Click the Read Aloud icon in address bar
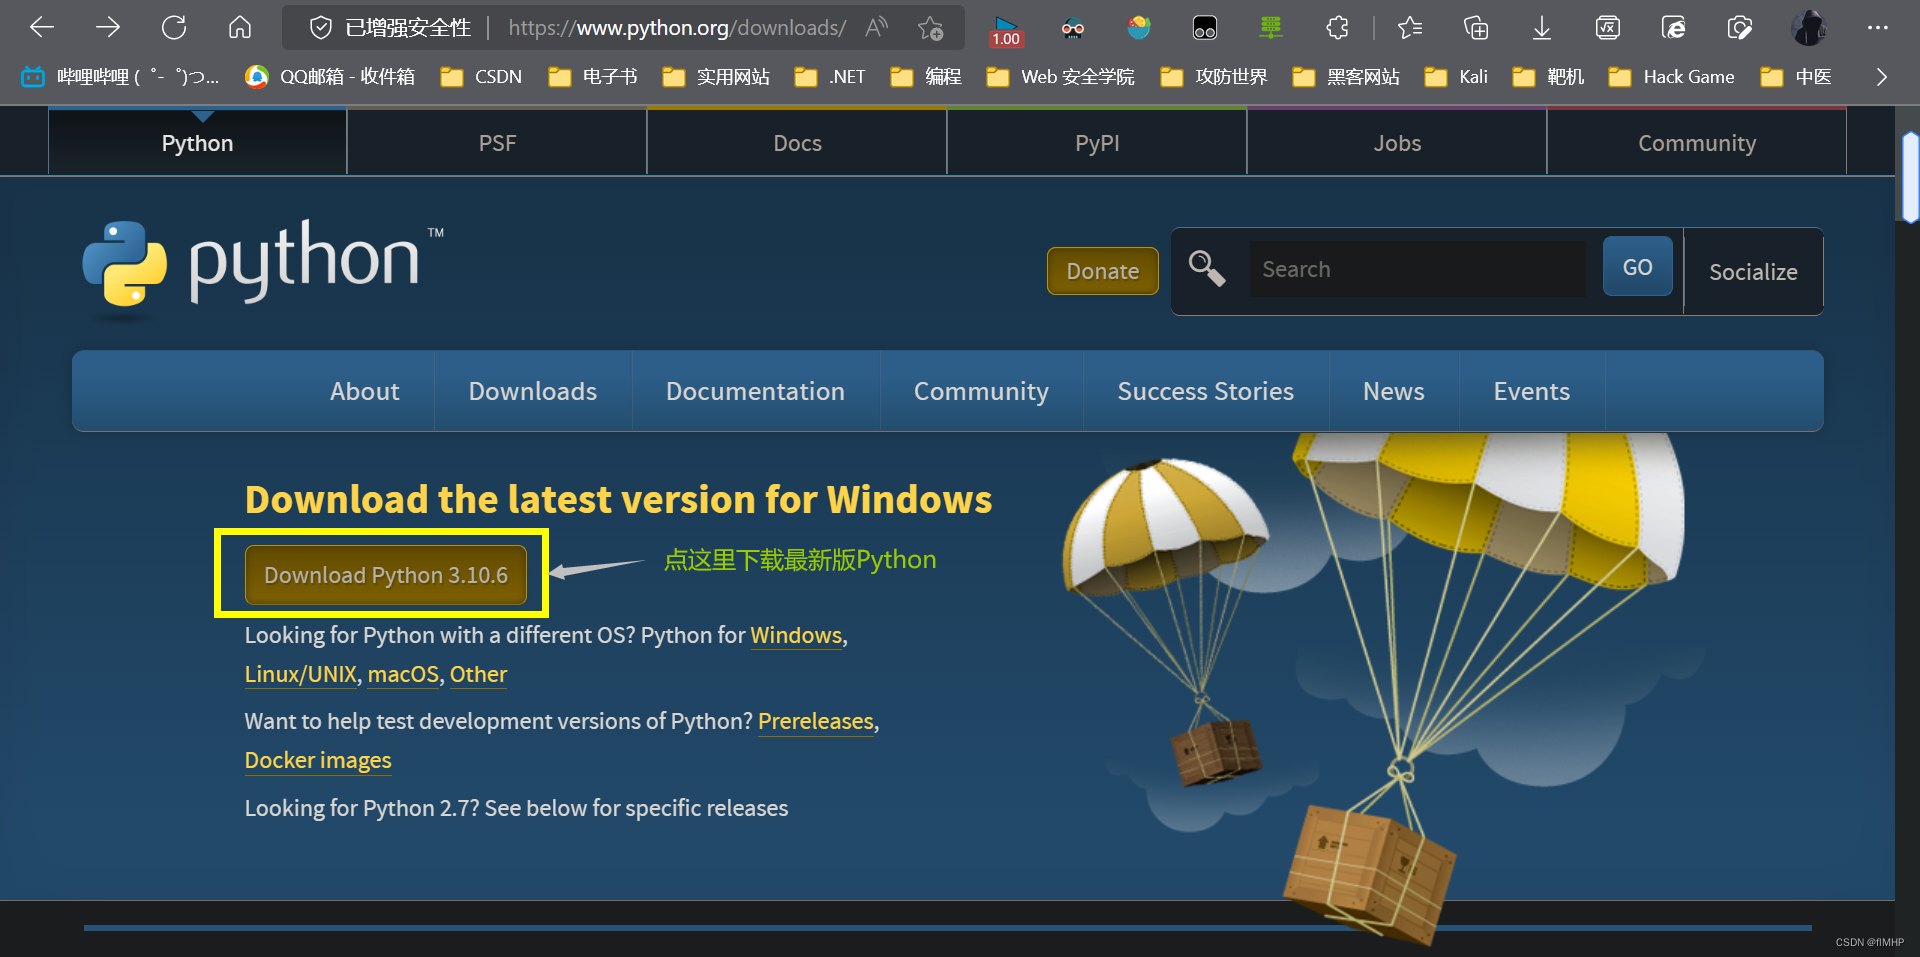Image resolution: width=1920 pixels, height=957 pixels. pyautogui.click(x=877, y=28)
